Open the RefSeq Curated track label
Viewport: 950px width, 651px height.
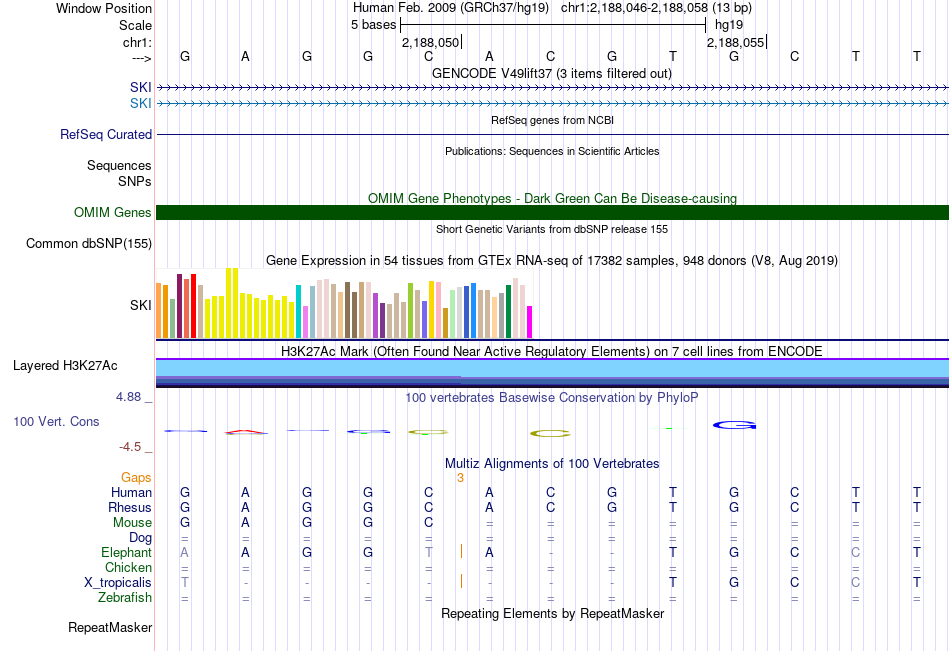(106, 135)
